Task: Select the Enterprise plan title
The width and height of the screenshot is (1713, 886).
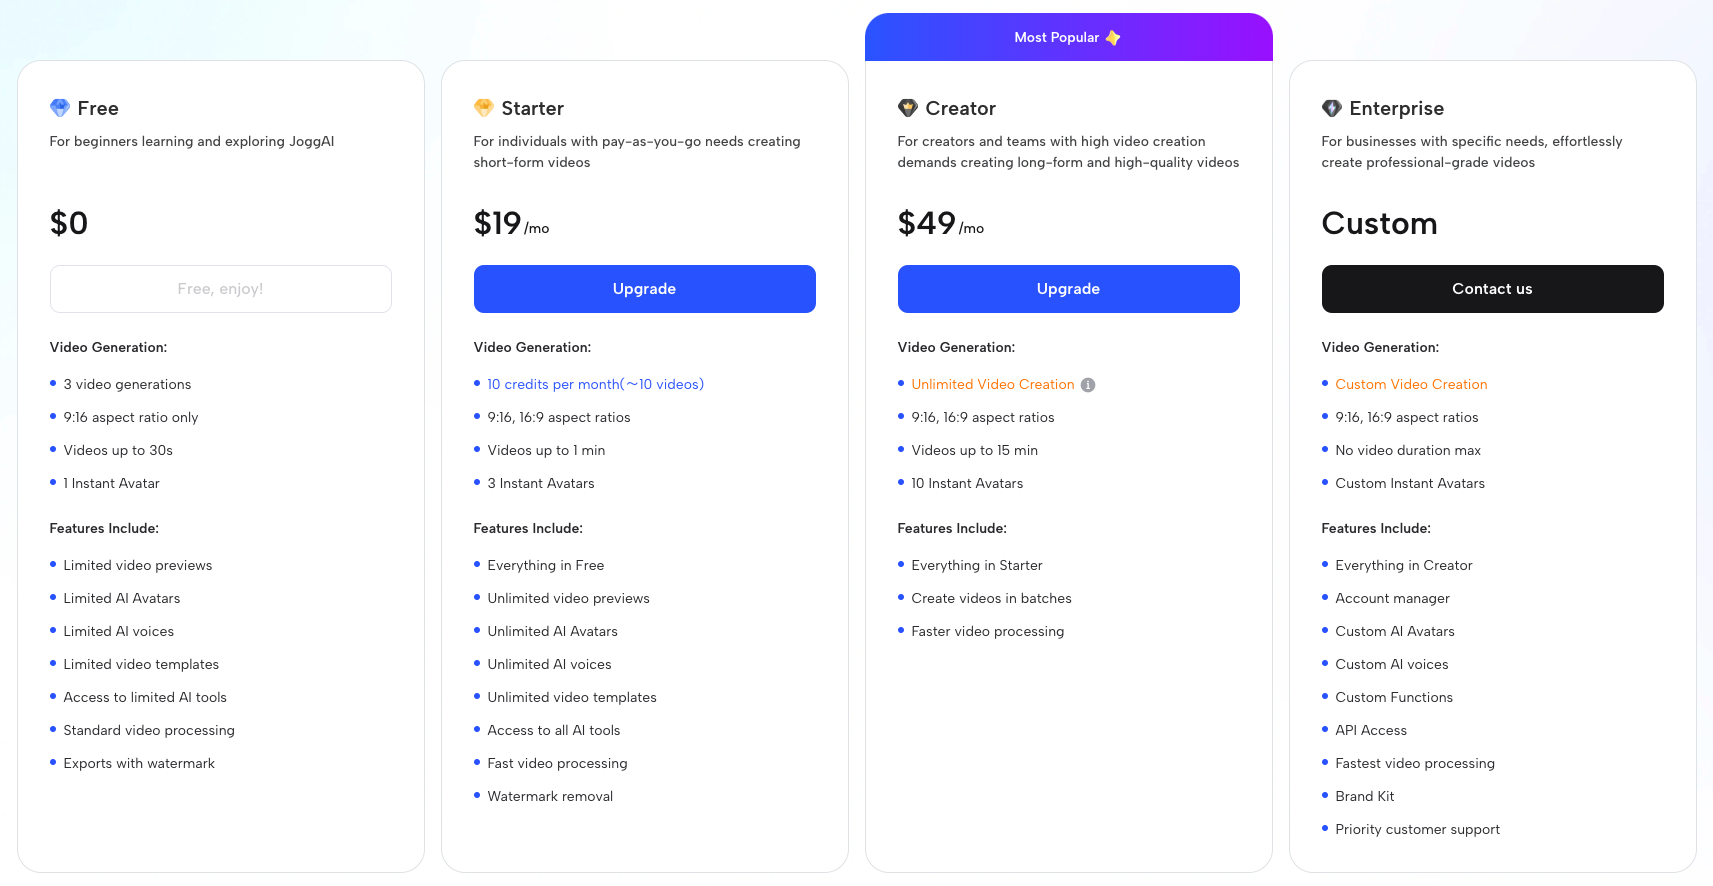Action: 1396,108
